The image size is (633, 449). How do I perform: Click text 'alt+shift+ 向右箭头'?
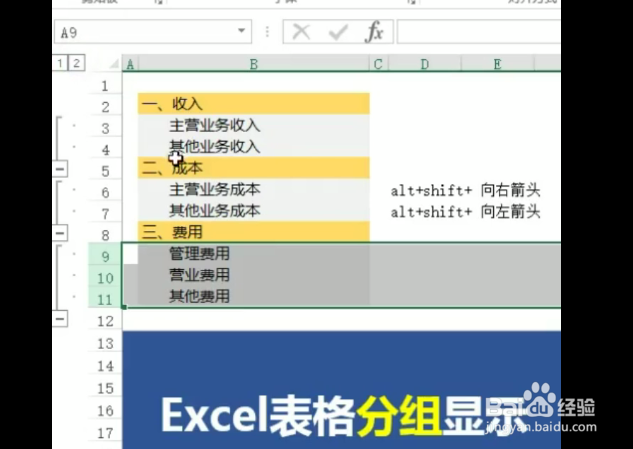tap(465, 190)
